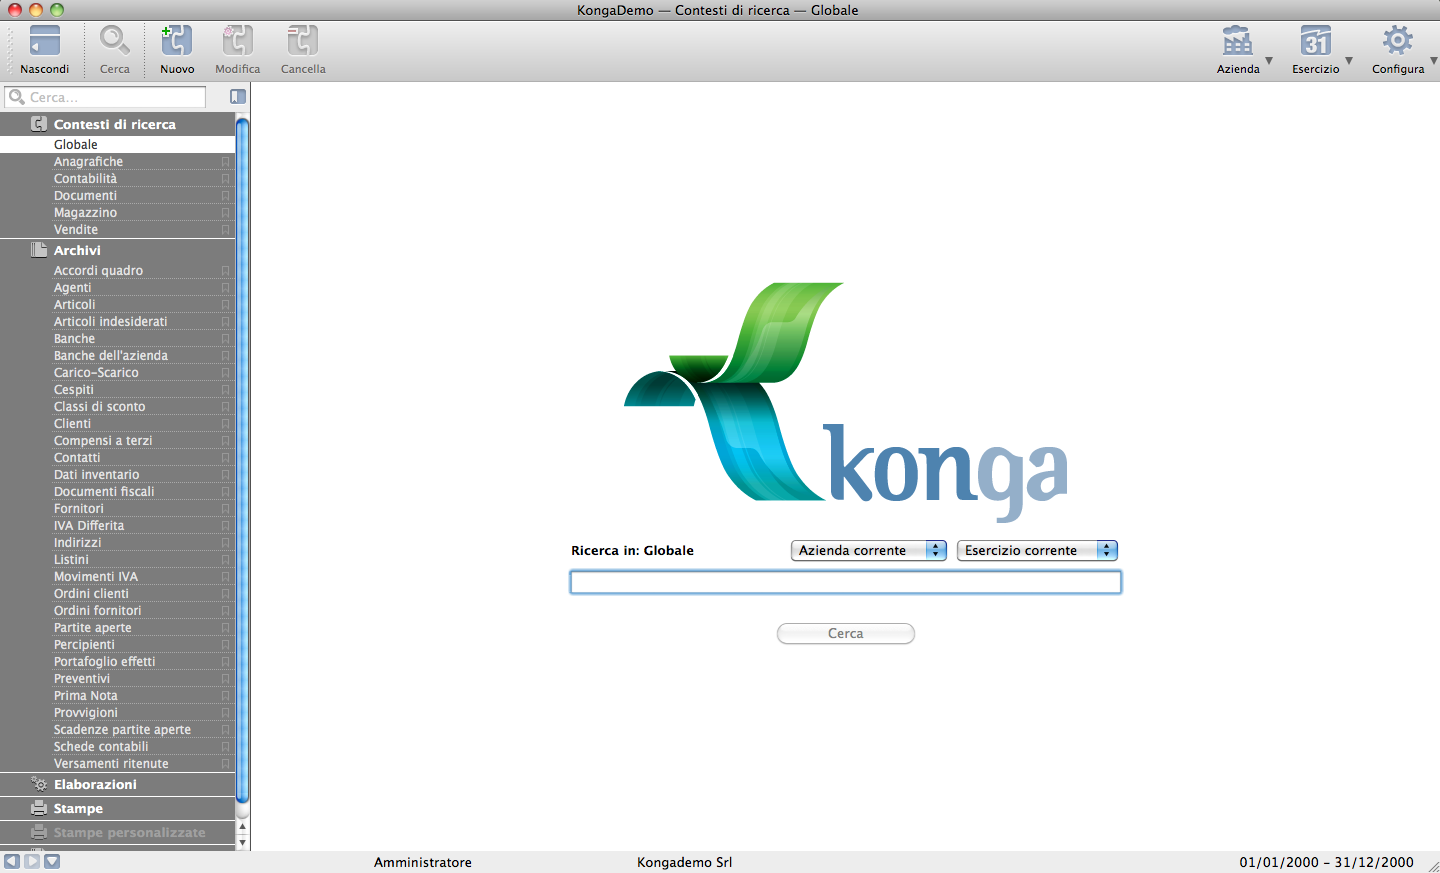
Task: Toggle the bookmarks filter beside sidebar search
Action: 238,97
